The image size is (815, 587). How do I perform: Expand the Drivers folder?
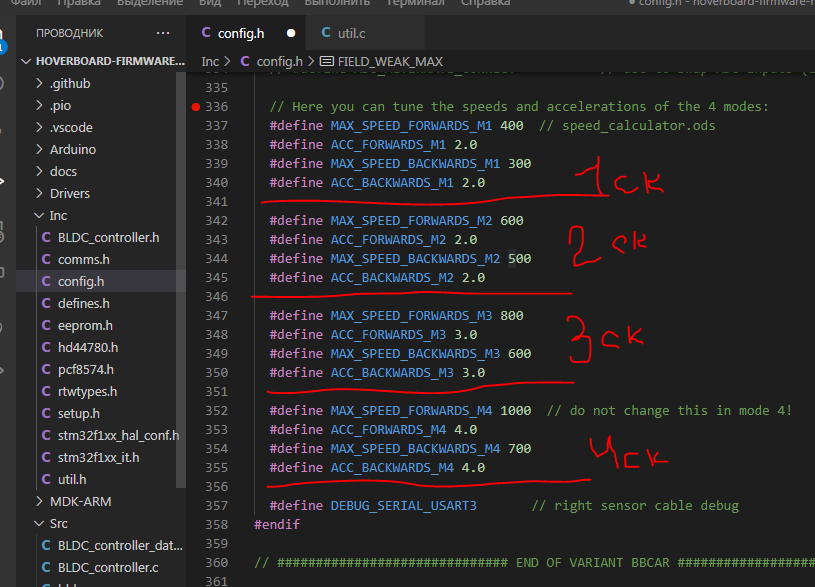click(x=69, y=193)
